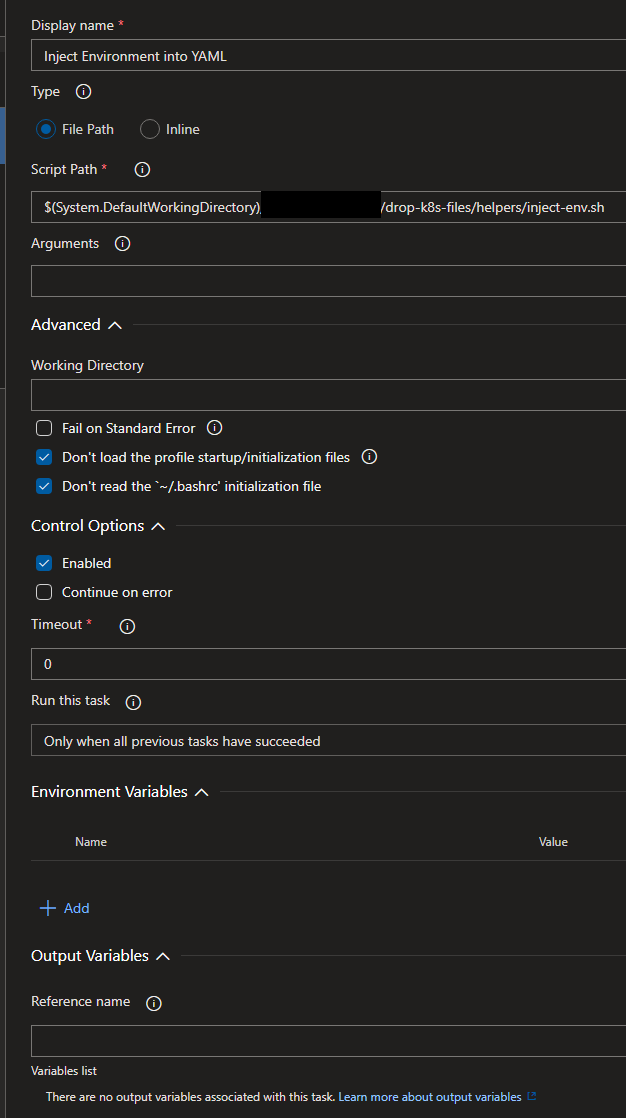The width and height of the screenshot is (626, 1118).
Task: Open info icon beside Run this task
Action: [x=133, y=702]
